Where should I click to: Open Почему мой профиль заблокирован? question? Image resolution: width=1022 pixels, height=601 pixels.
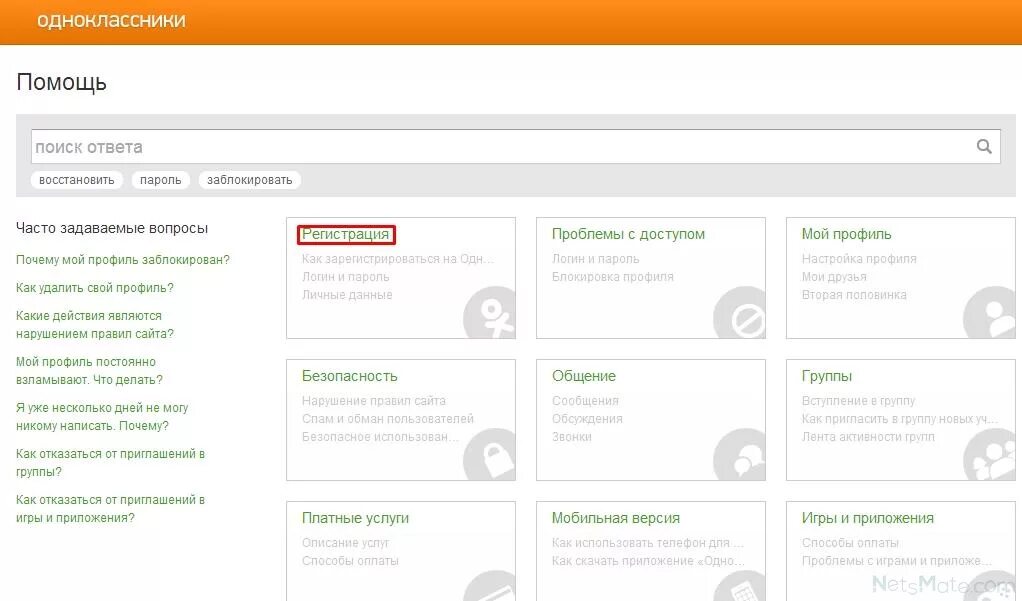pyautogui.click(x=123, y=259)
